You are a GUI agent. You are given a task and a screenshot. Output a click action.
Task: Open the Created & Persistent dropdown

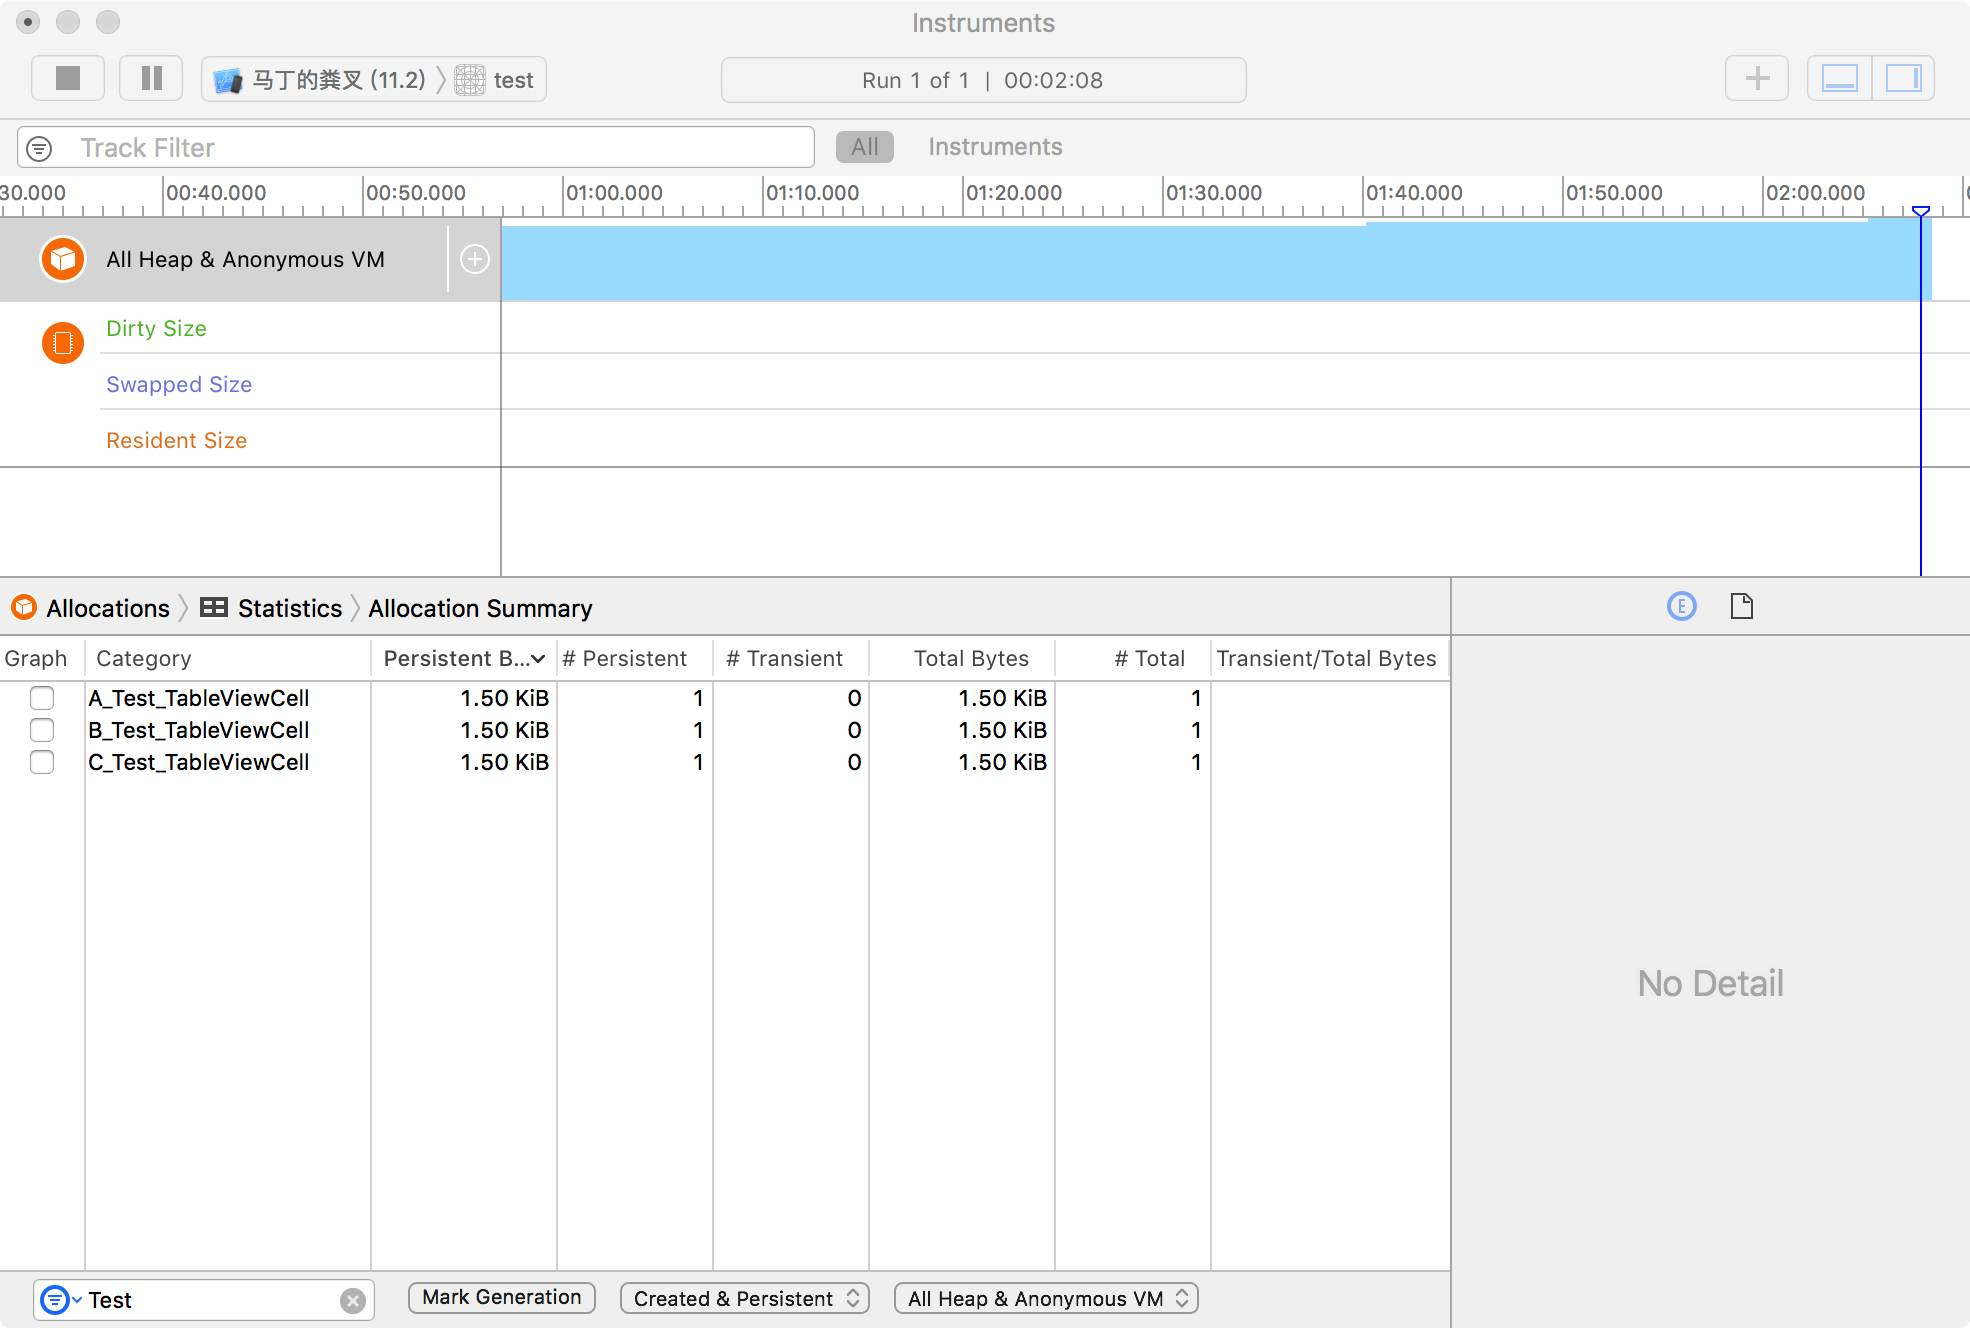(x=744, y=1298)
